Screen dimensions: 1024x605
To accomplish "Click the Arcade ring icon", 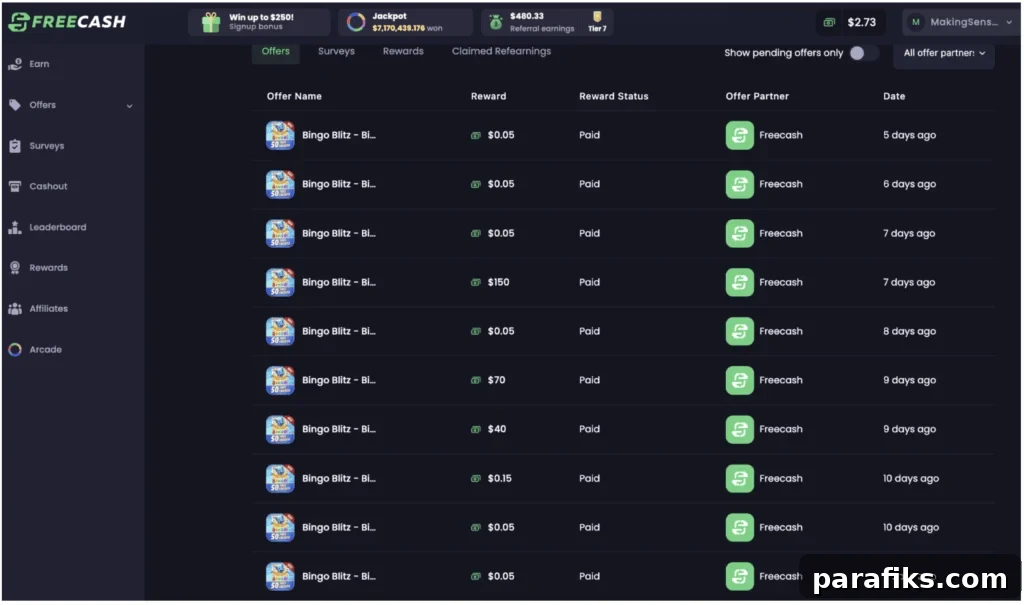I will pyautogui.click(x=15, y=350).
